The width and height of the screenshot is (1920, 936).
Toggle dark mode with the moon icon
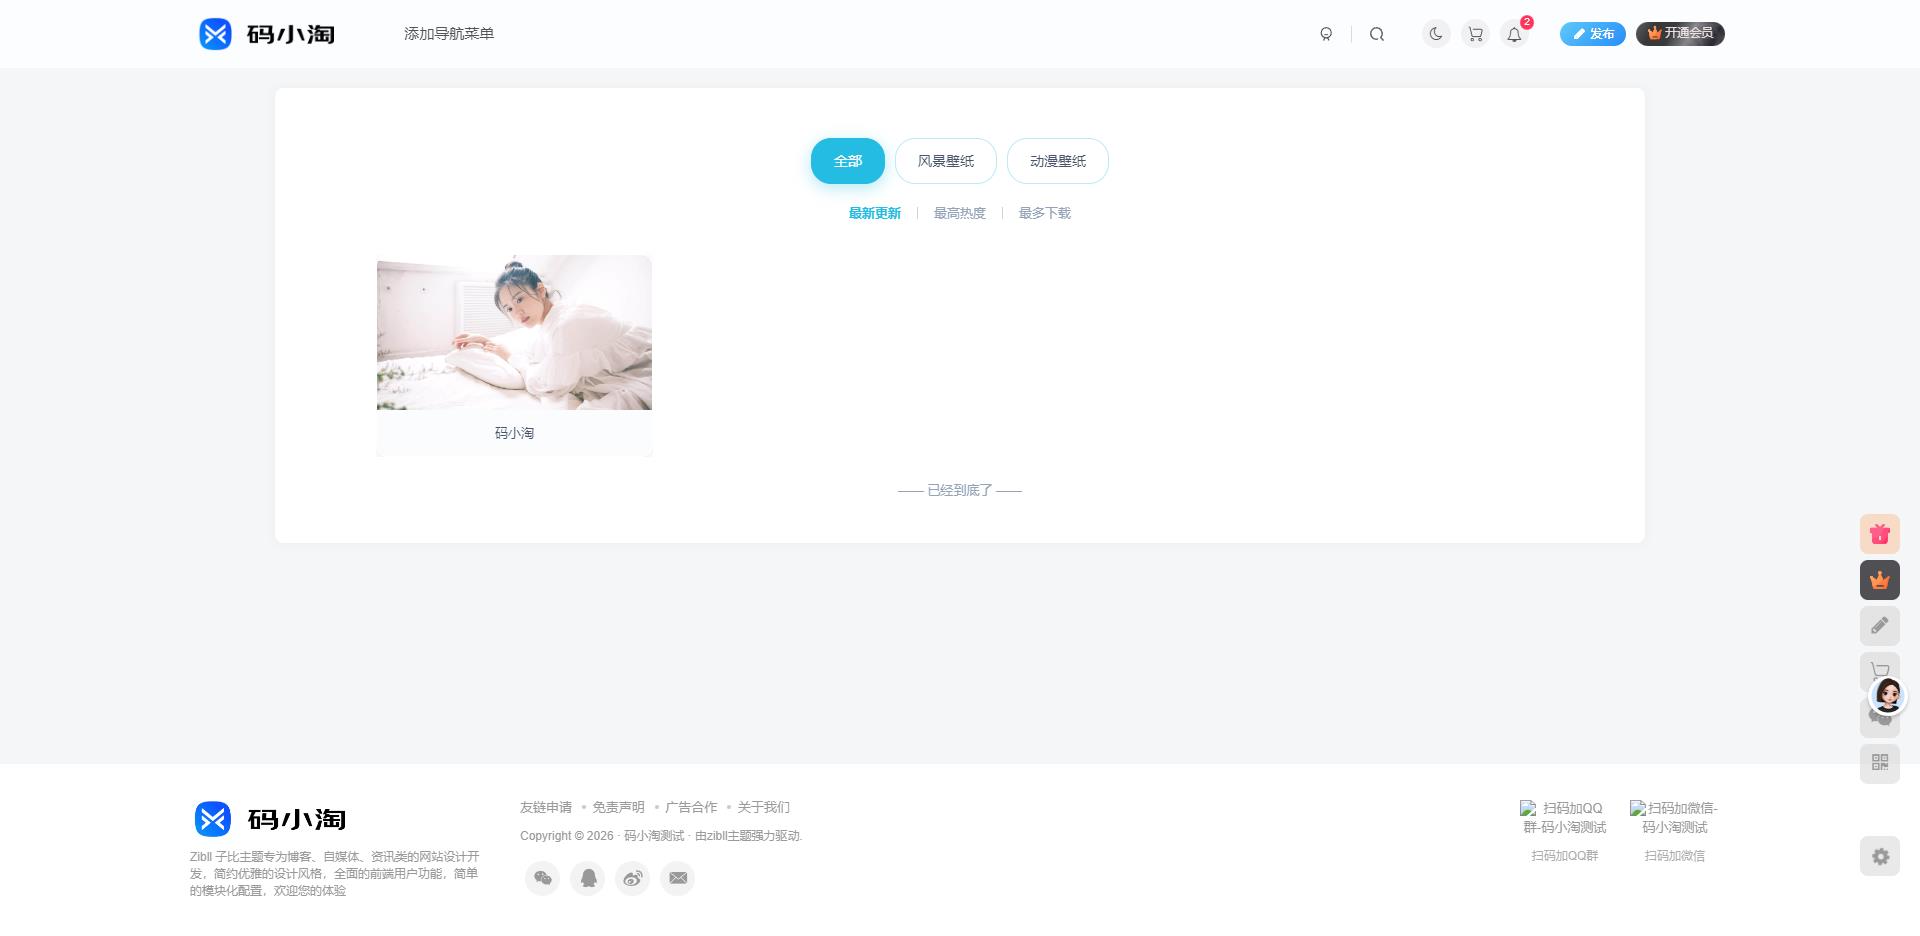1436,34
